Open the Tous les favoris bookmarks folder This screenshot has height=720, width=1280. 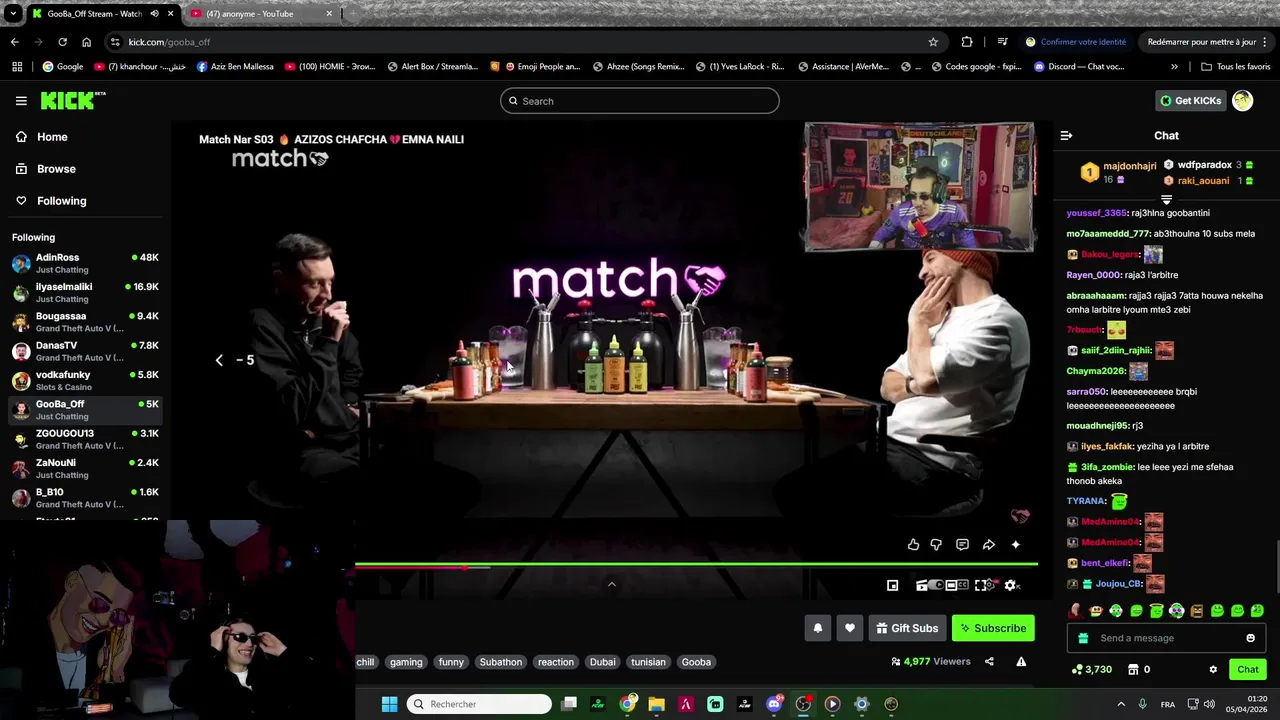pyautogui.click(x=1235, y=67)
